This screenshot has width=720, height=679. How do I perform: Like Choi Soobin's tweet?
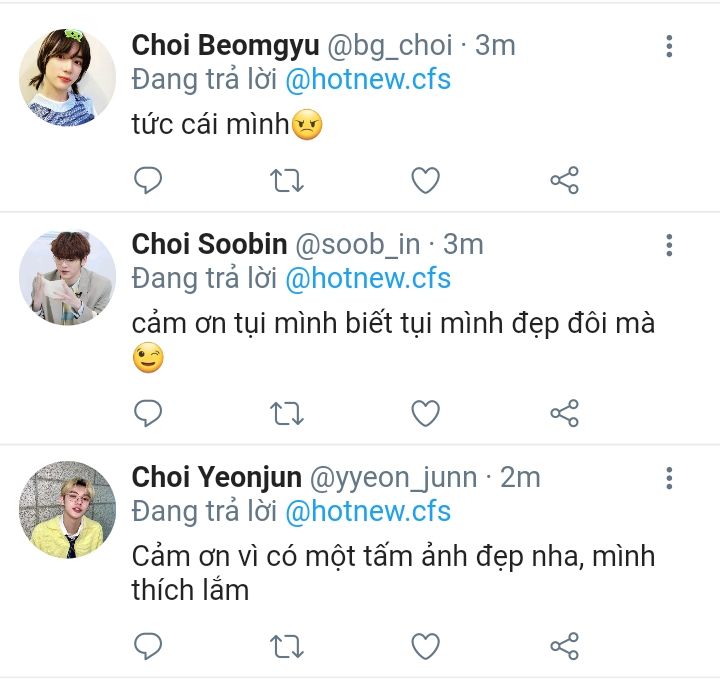[x=426, y=413]
